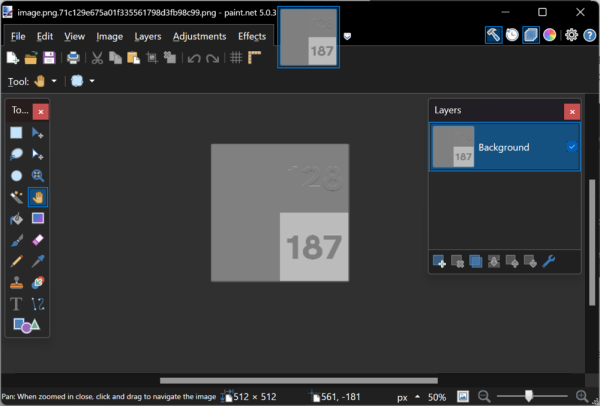Add new layer in Layers panel

tap(439, 261)
